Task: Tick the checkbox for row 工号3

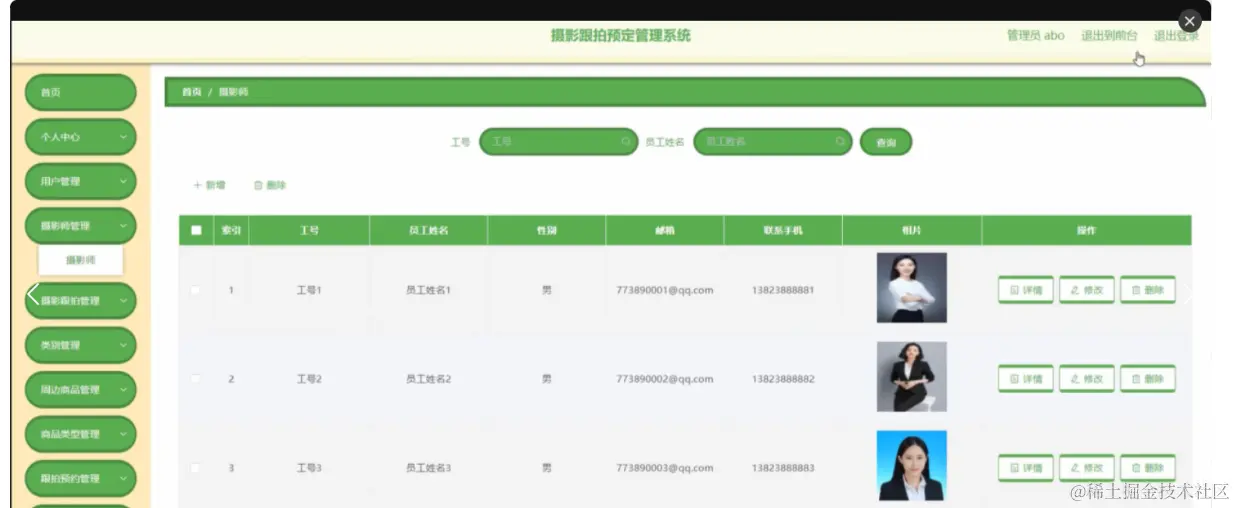Action: coord(195,468)
